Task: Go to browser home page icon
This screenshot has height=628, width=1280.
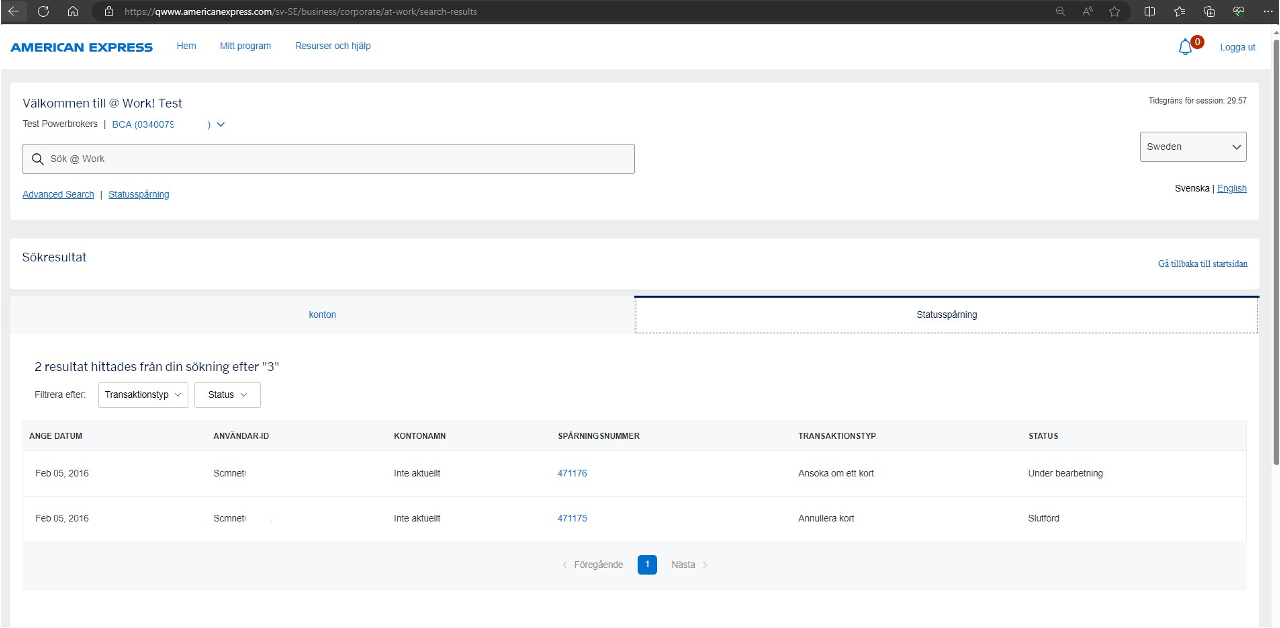Action: [x=73, y=11]
